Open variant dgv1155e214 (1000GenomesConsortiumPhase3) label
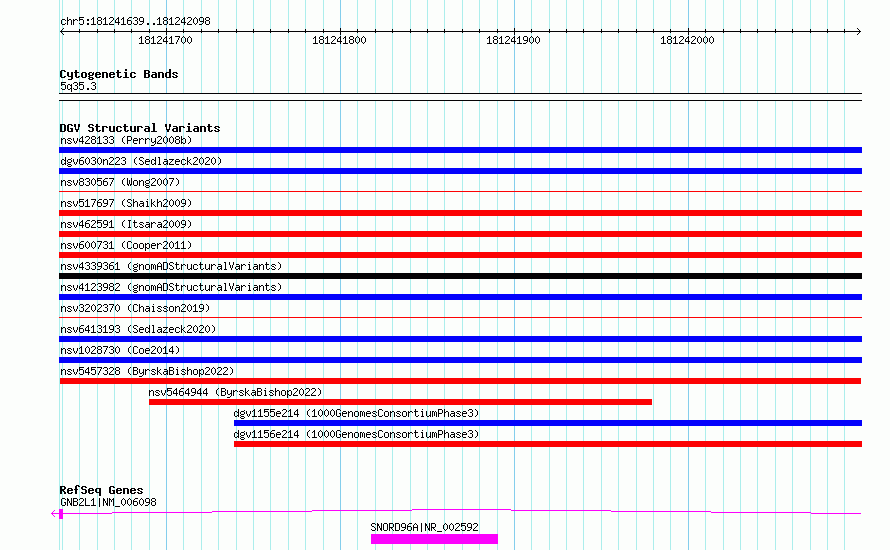Viewport: 890px width, 550px height. tap(356, 413)
